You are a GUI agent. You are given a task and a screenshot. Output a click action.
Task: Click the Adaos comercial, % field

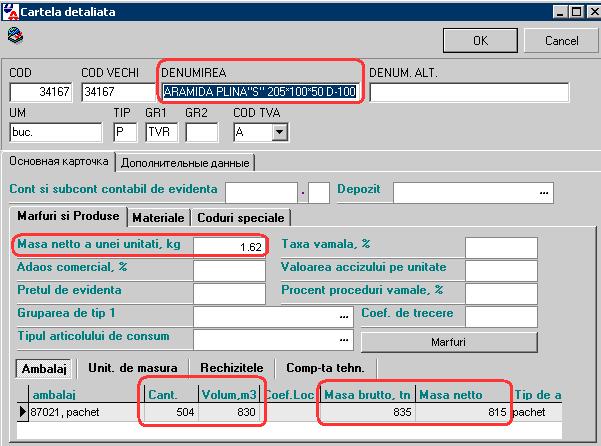(229, 271)
